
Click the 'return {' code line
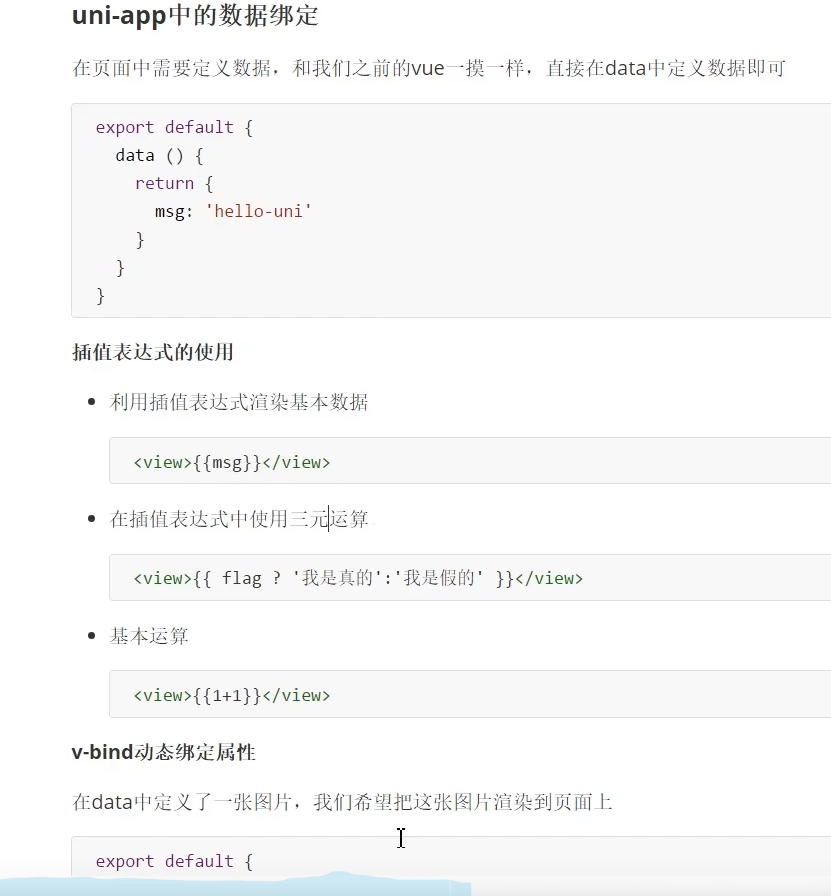[174, 183]
